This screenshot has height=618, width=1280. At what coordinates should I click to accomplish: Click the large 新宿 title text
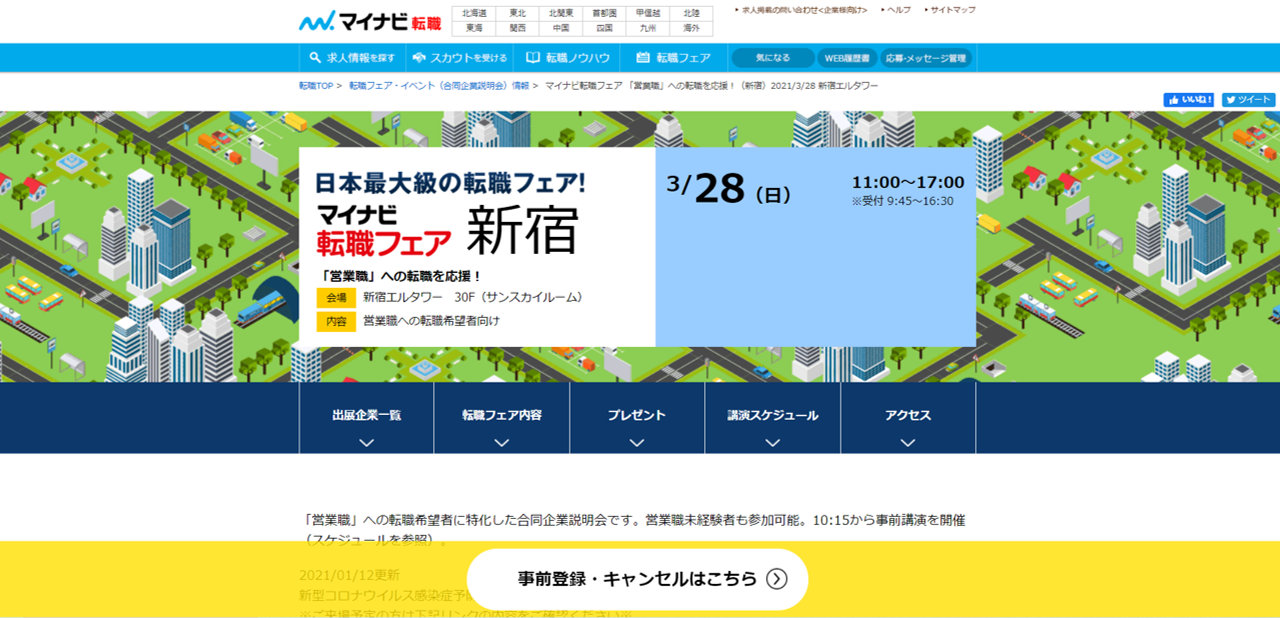pos(523,231)
